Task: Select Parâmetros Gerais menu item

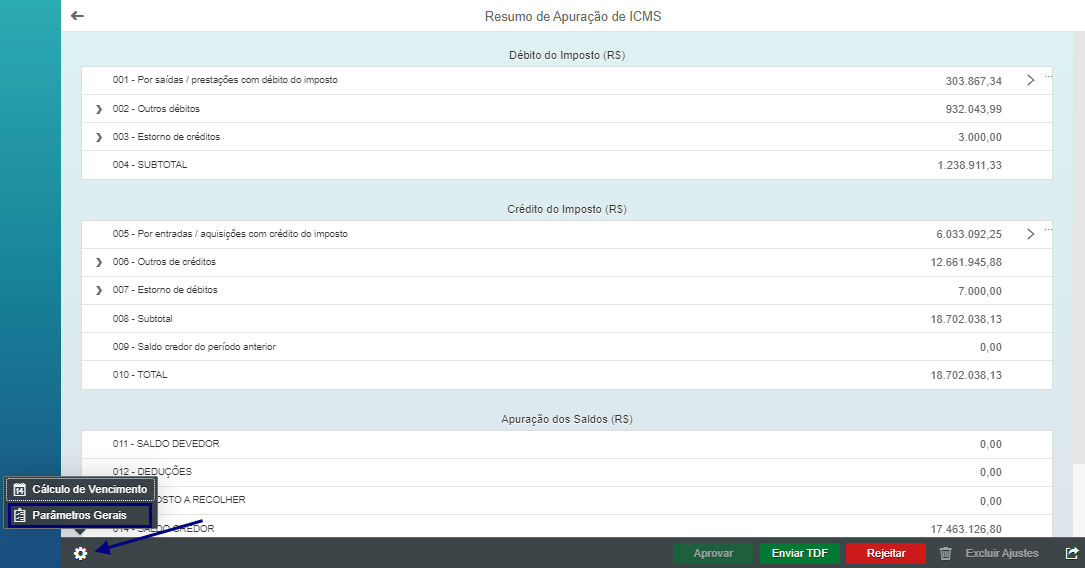Action: coord(80,515)
